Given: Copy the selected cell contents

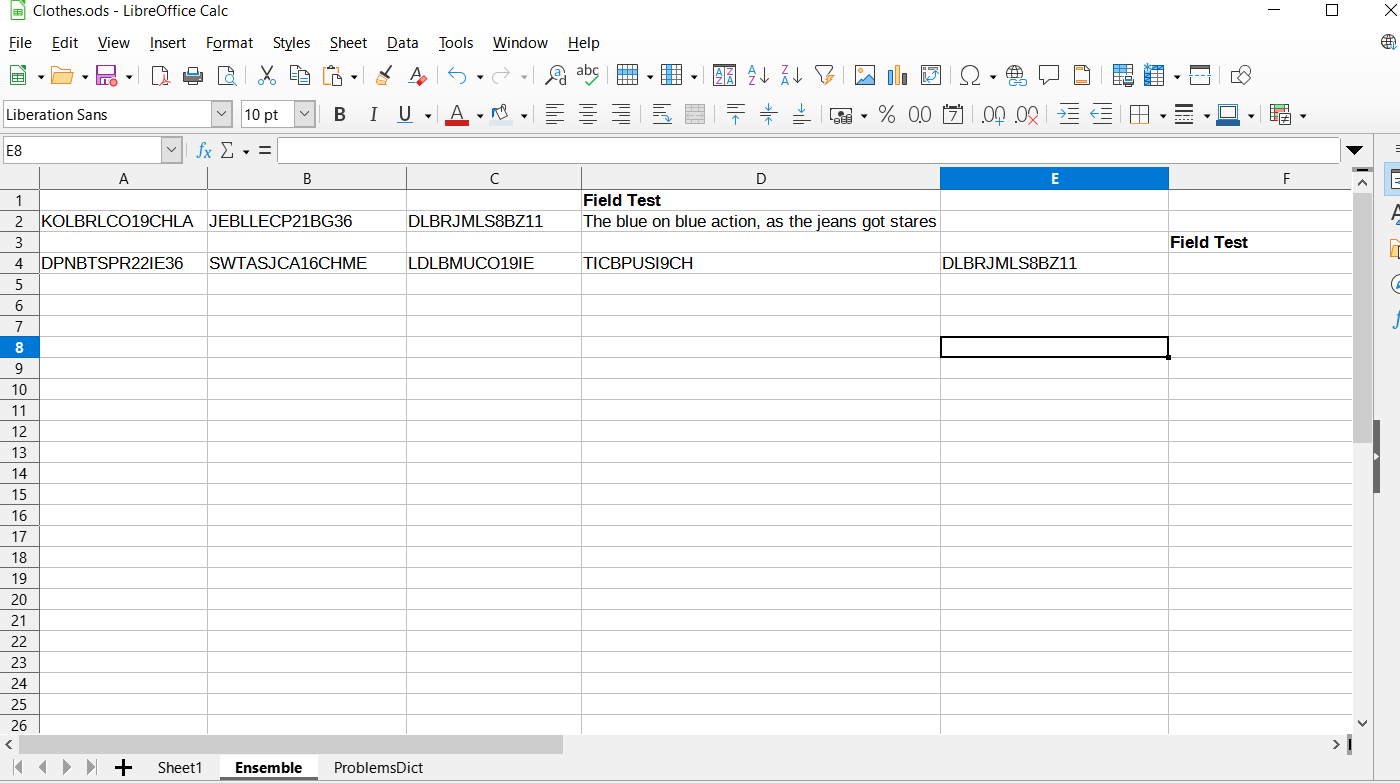Looking at the screenshot, I should tap(299, 75).
